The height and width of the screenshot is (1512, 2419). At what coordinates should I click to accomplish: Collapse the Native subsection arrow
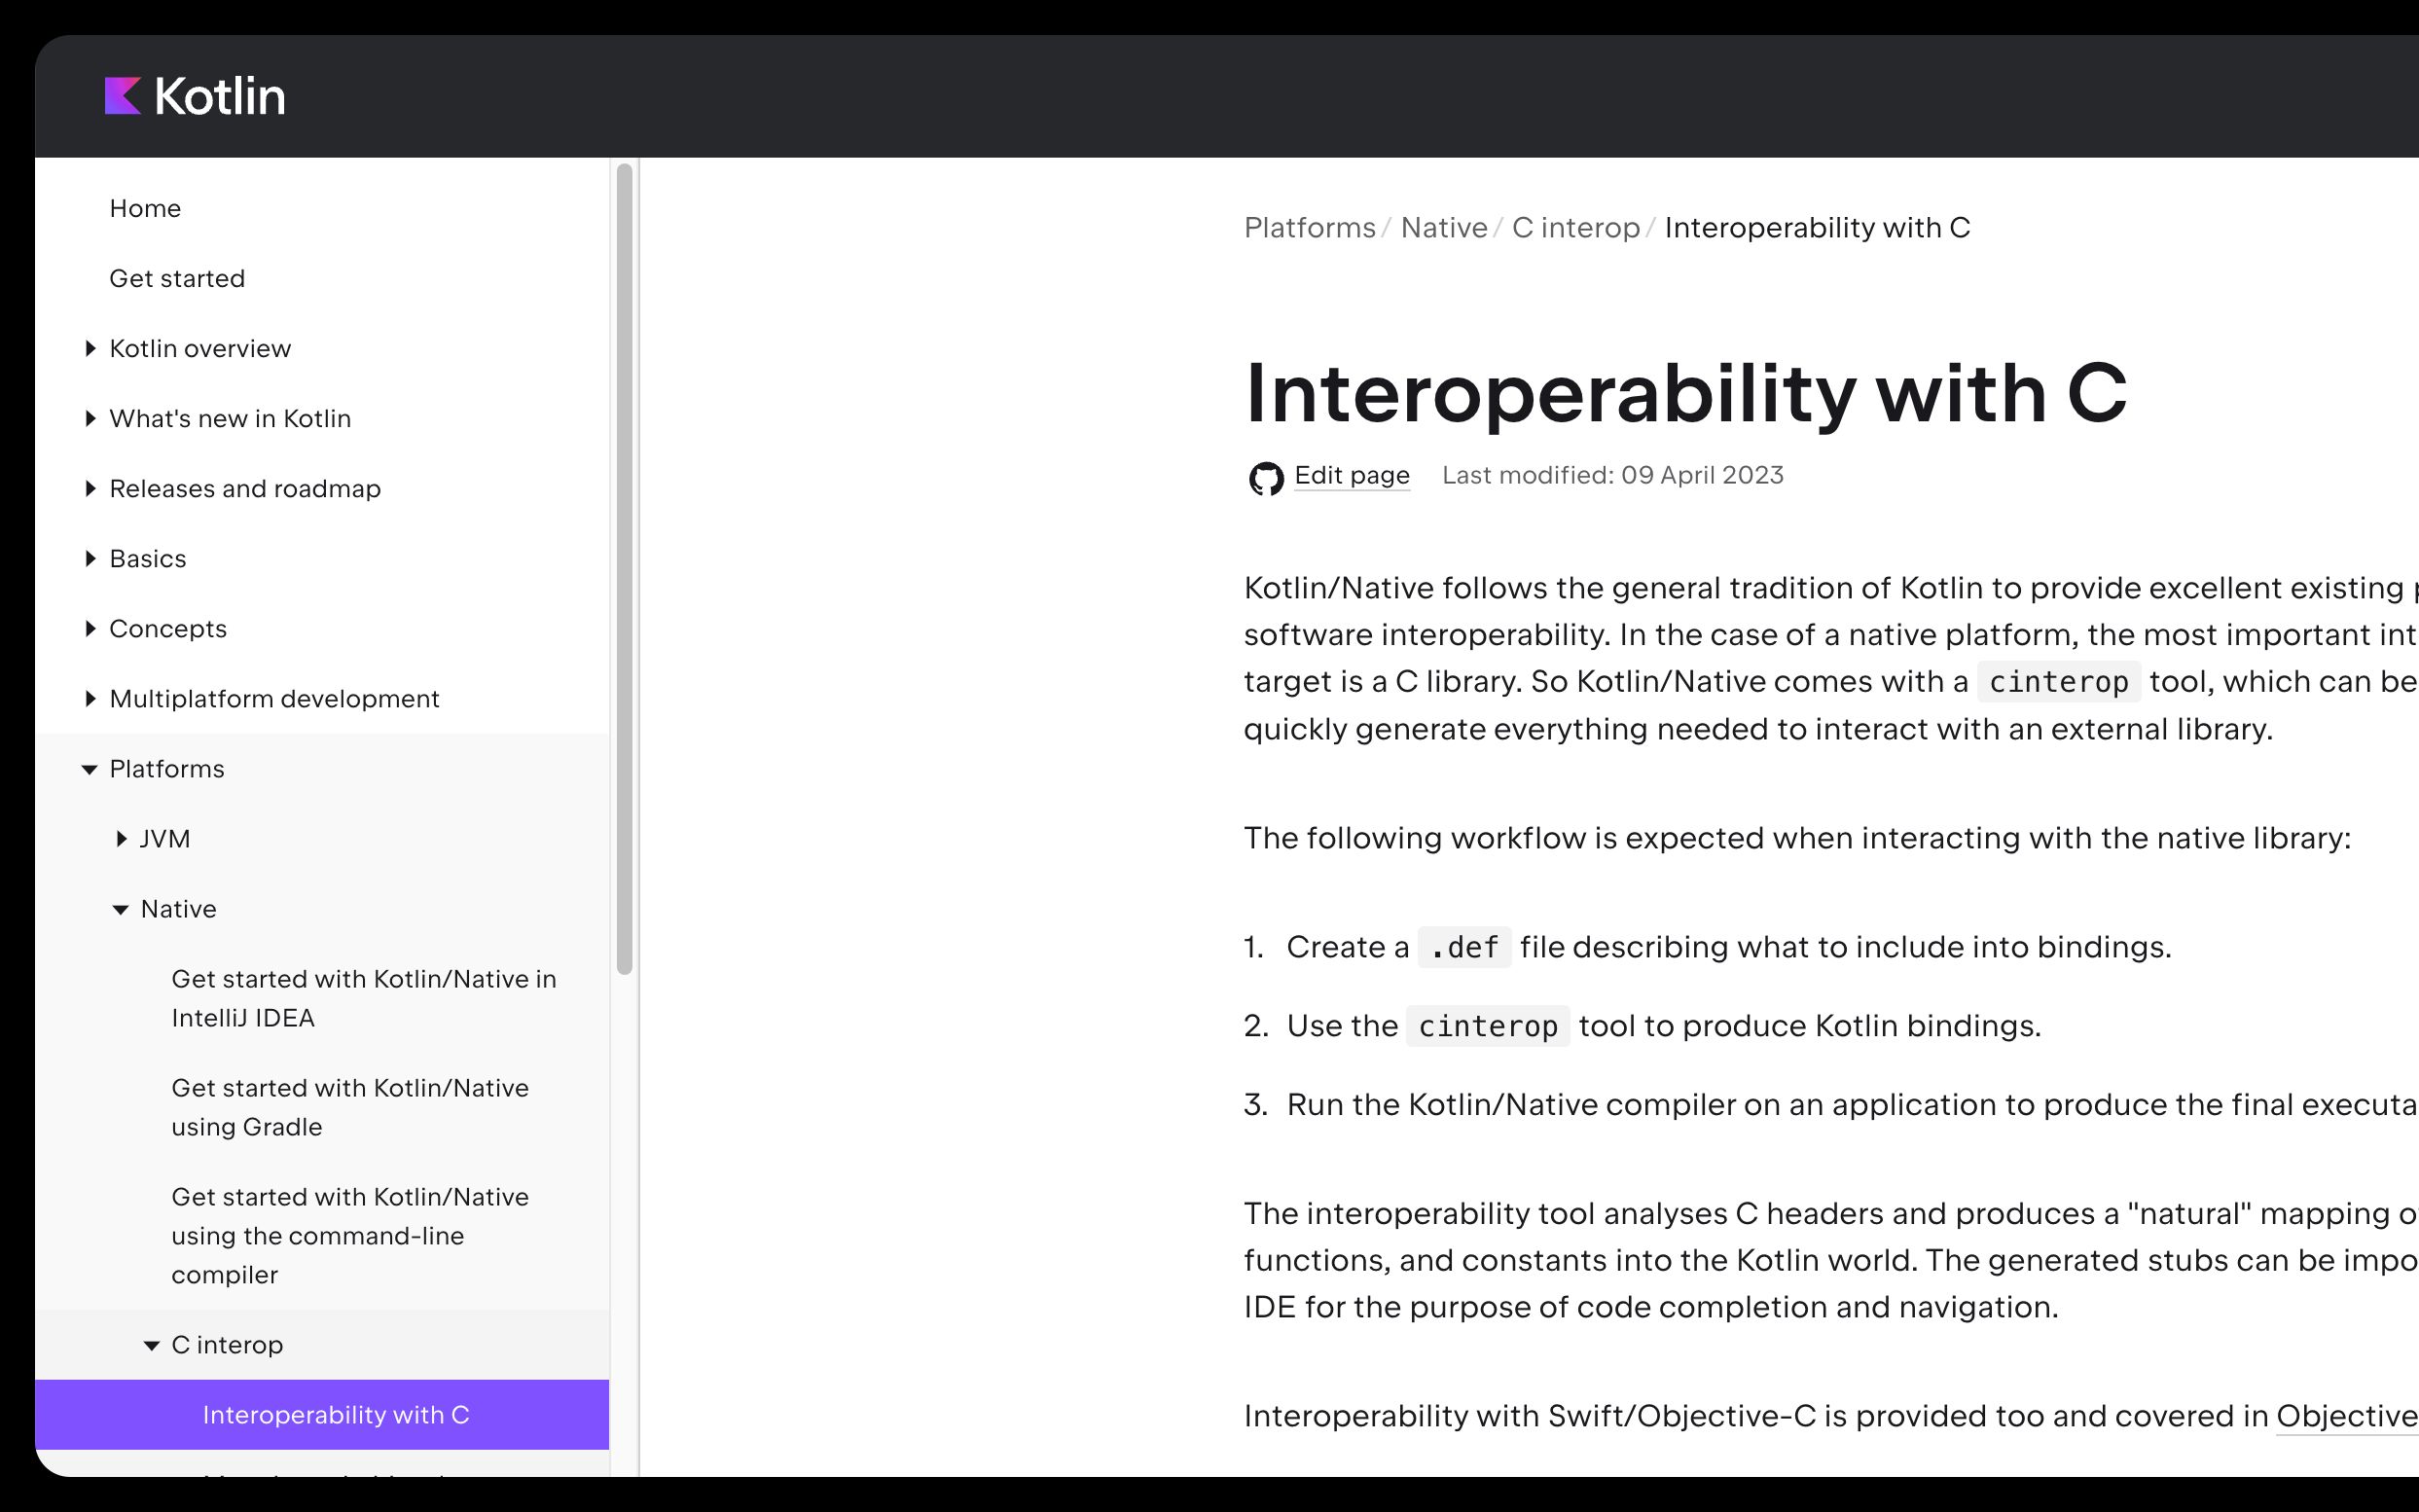click(x=121, y=910)
